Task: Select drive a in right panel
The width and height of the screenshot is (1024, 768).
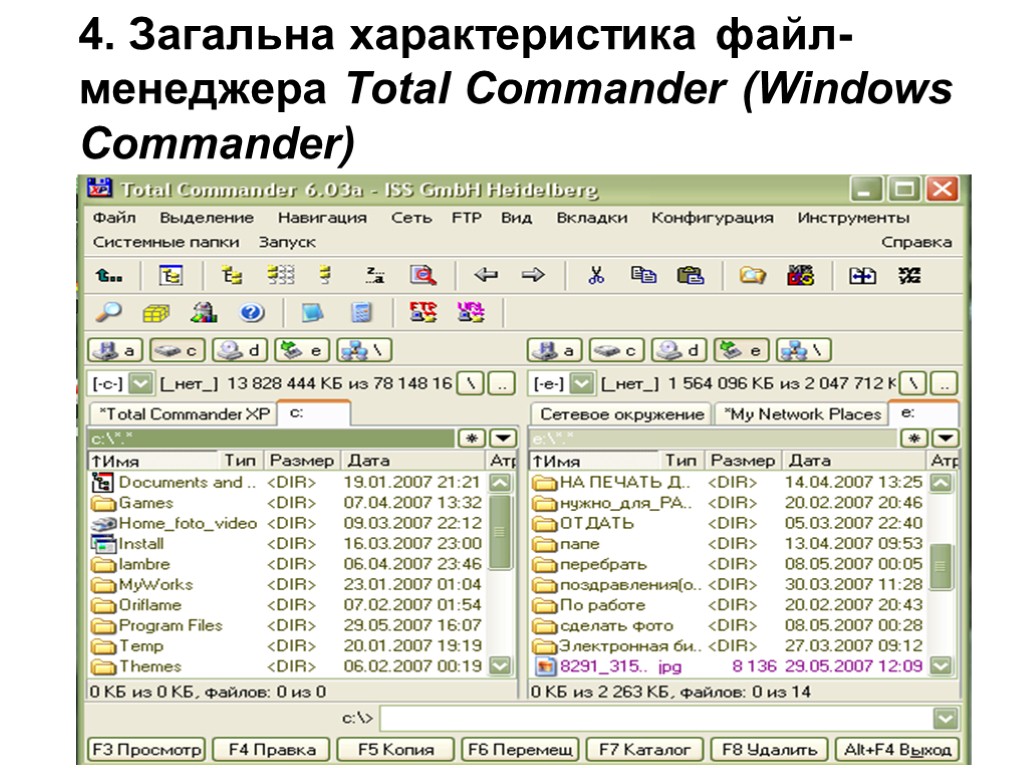Action: (555, 351)
